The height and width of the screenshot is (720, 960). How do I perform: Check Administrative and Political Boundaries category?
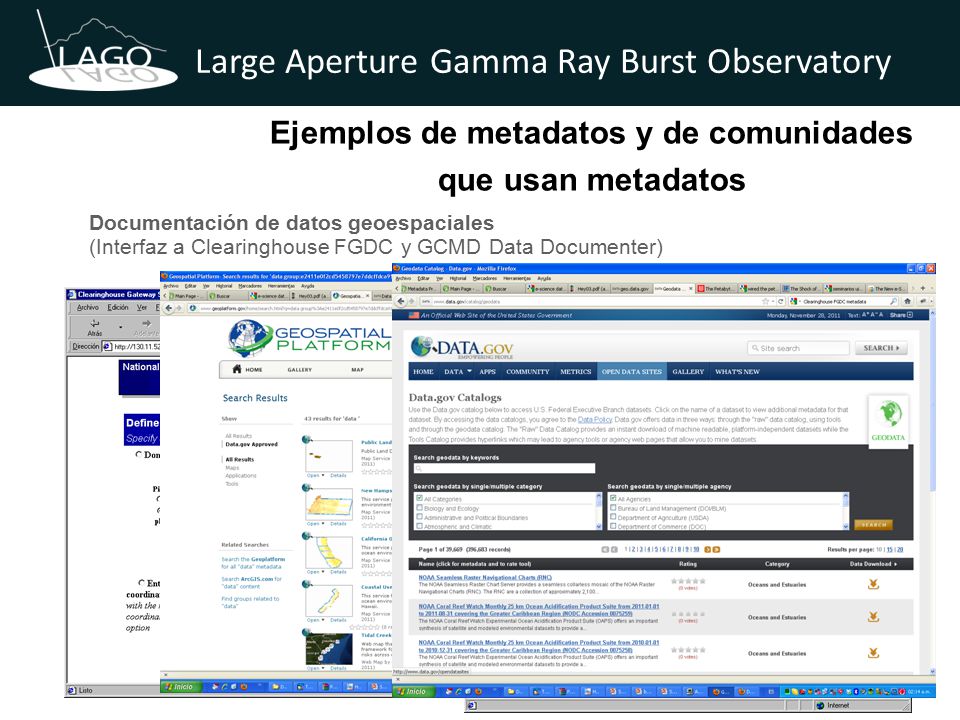coord(419,517)
